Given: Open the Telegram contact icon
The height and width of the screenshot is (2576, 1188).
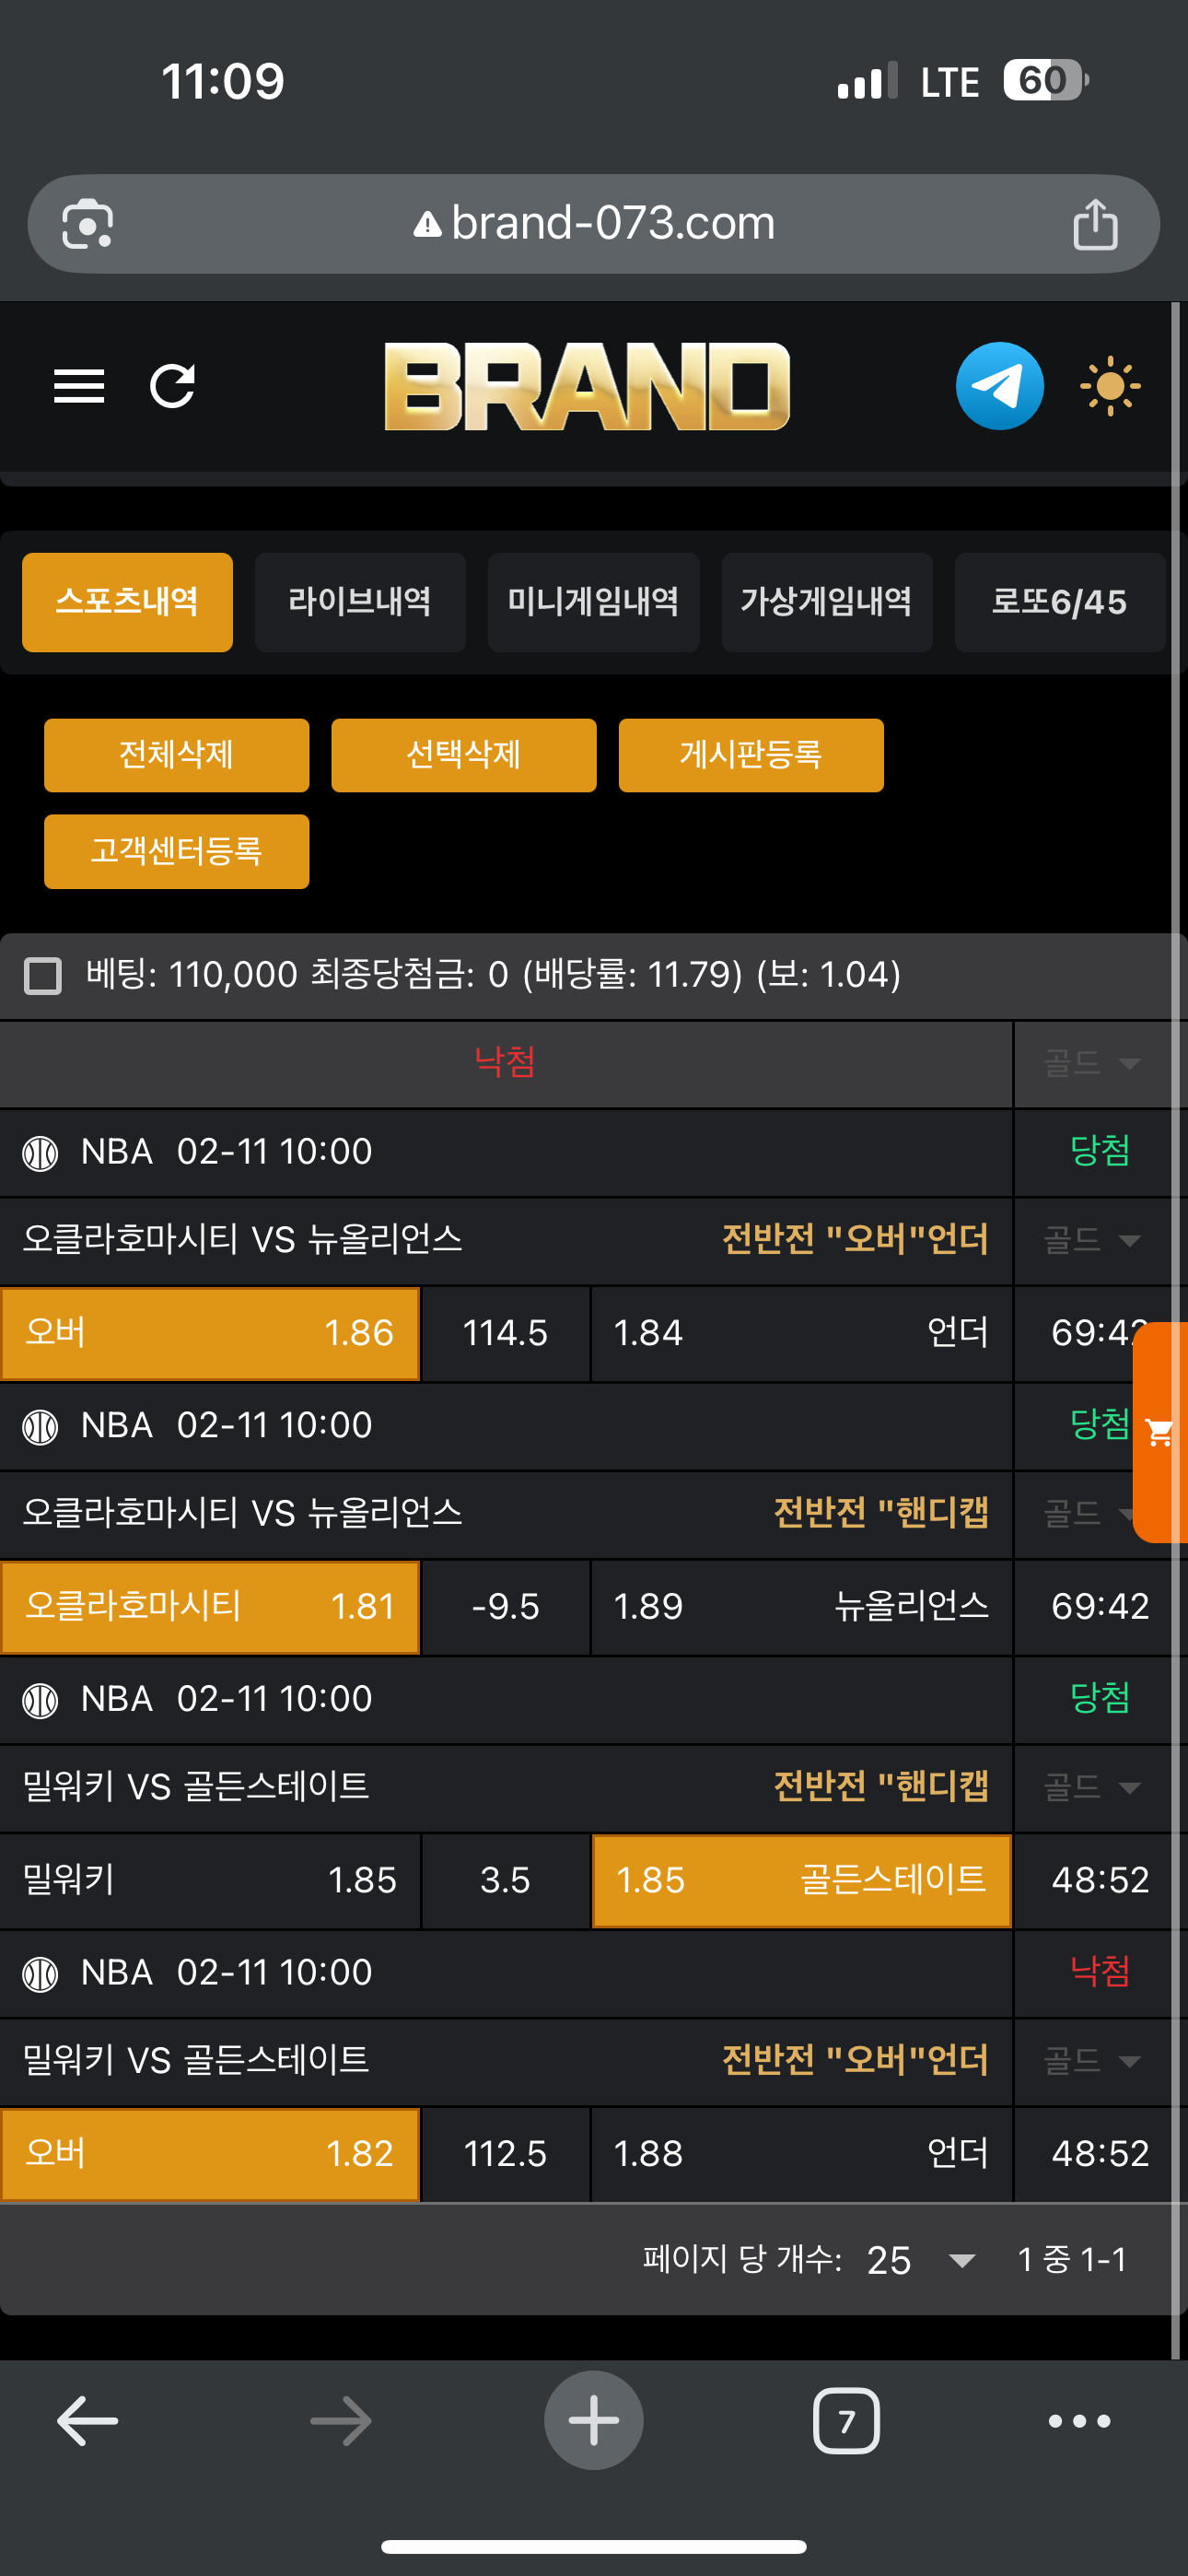Looking at the screenshot, I should pos(999,386).
